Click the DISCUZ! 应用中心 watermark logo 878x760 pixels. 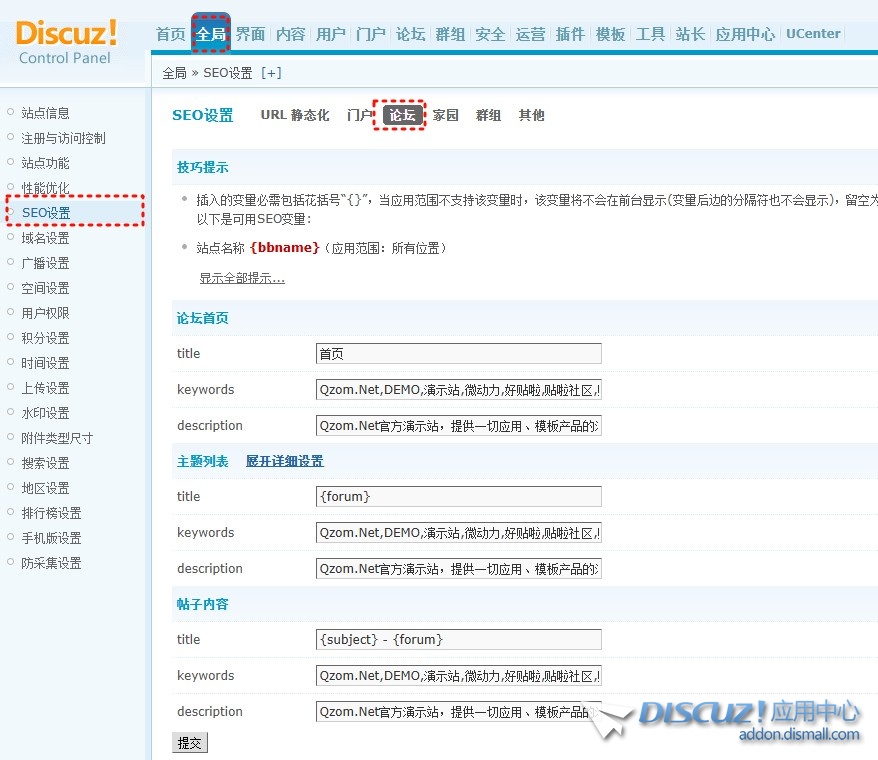coord(750,718)
